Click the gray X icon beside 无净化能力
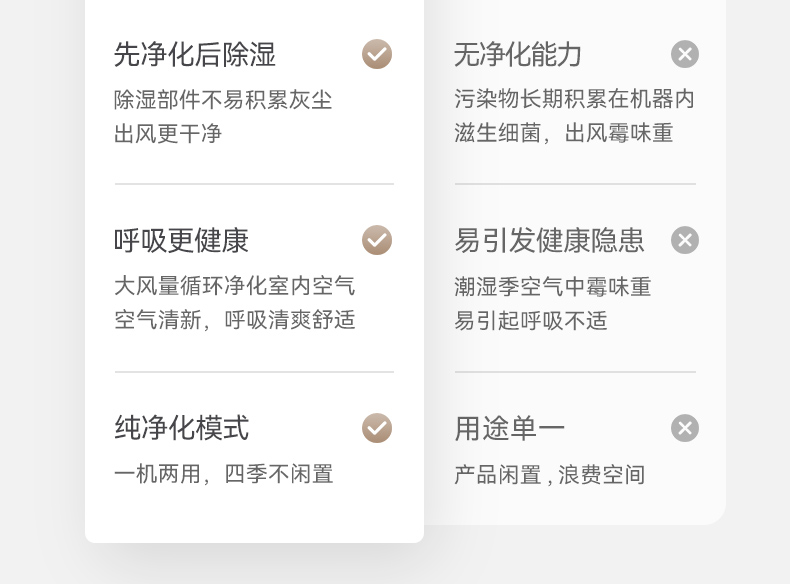 coord(685,54)
